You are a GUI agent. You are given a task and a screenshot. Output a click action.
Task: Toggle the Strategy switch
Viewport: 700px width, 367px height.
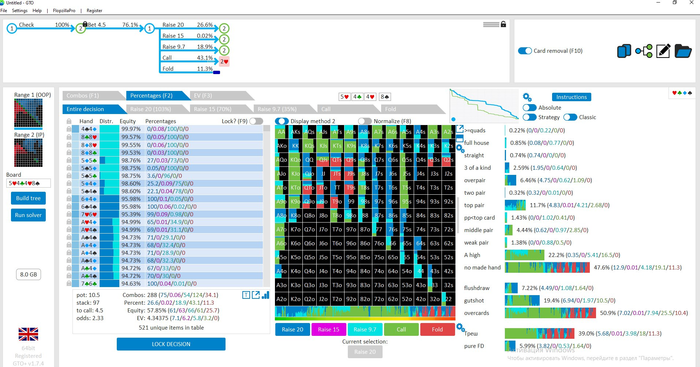coord(529,117)
